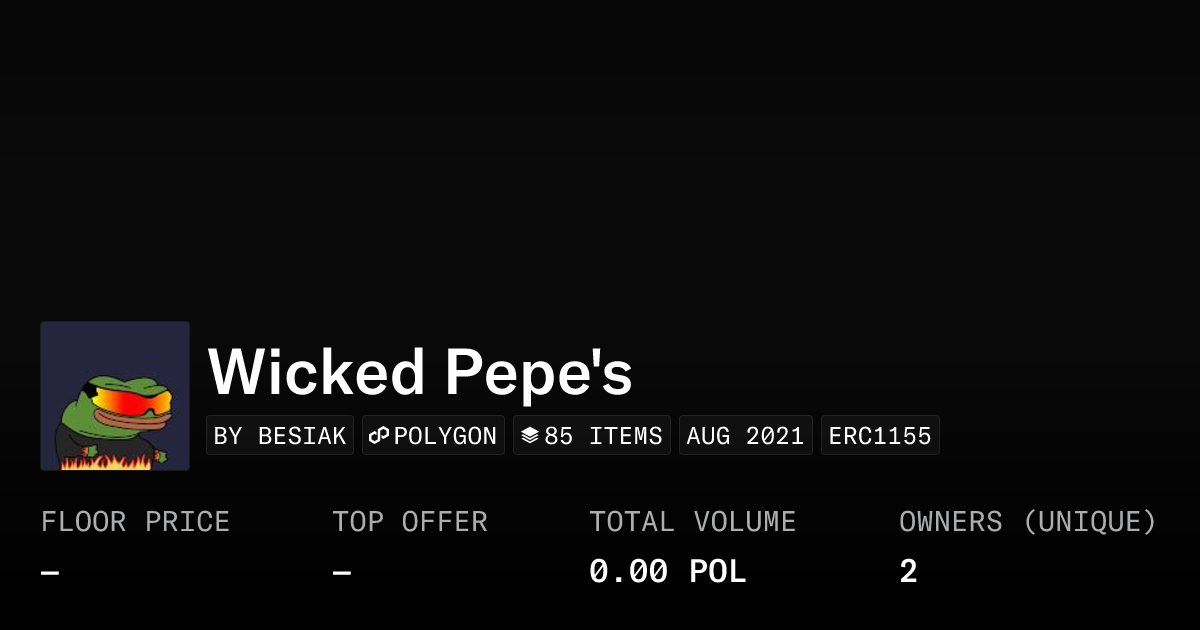
Task: Click the TOTAL VOLUME label
Action: tap(692, 522)
